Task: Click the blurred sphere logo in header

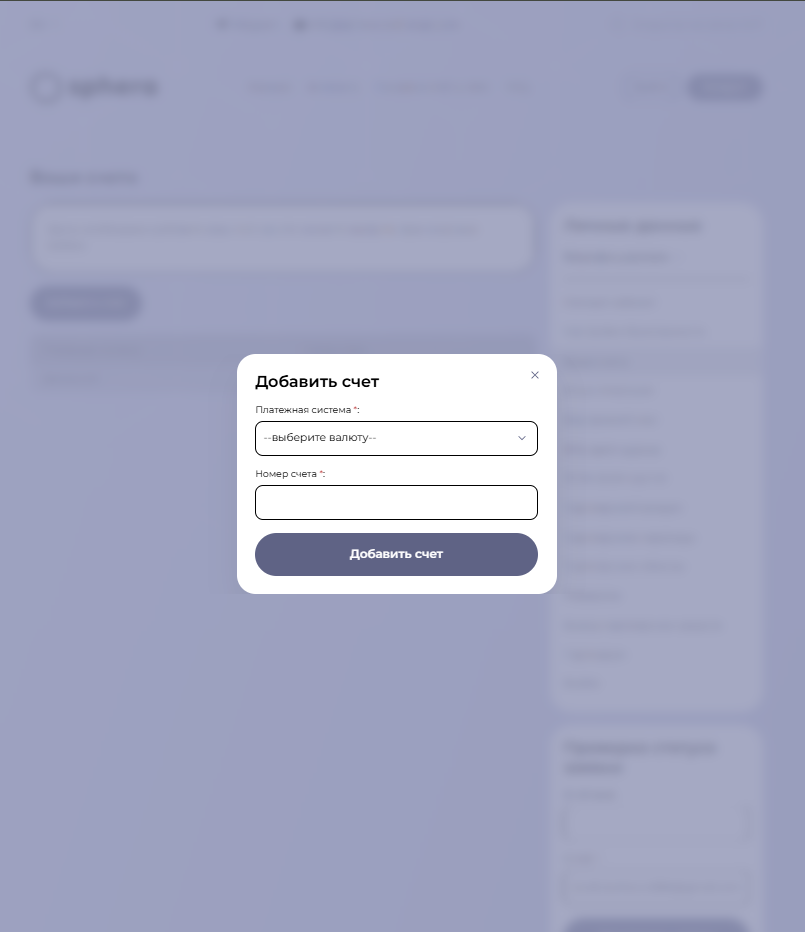Action: [93, 87]
